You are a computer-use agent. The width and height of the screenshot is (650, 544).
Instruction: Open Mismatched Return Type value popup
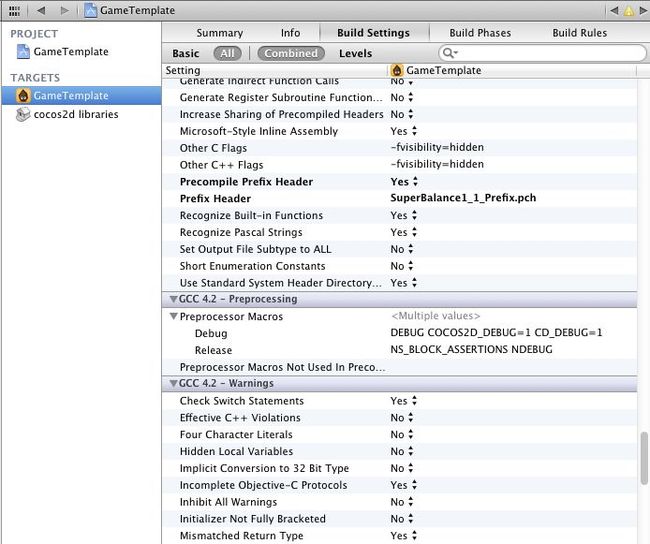tap(403, 536)
